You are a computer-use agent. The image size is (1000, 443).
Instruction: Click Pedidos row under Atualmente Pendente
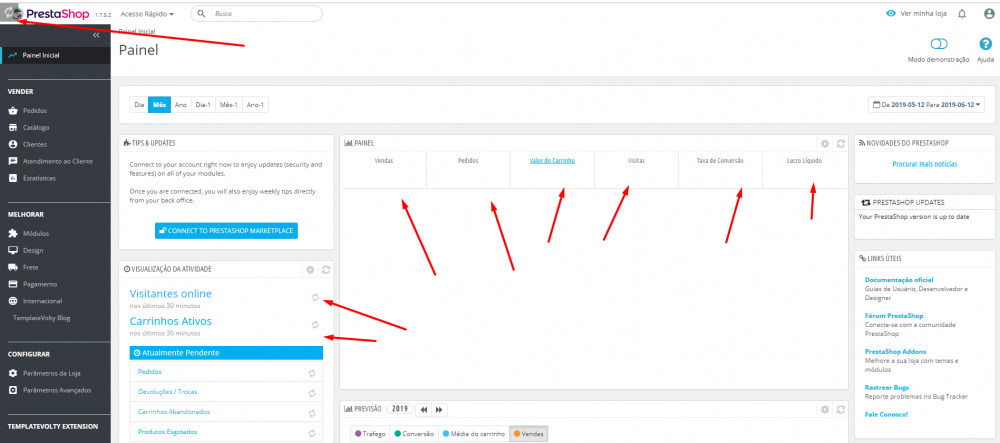click(226, 372)
